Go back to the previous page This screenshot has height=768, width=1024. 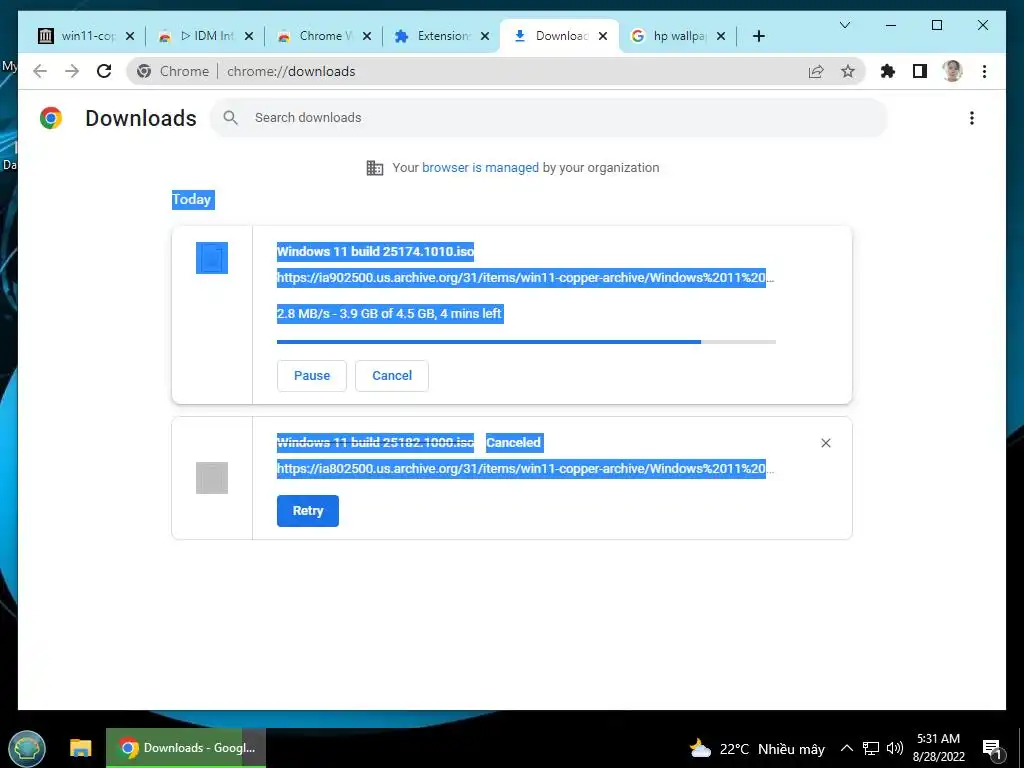[x=40, y=71]
